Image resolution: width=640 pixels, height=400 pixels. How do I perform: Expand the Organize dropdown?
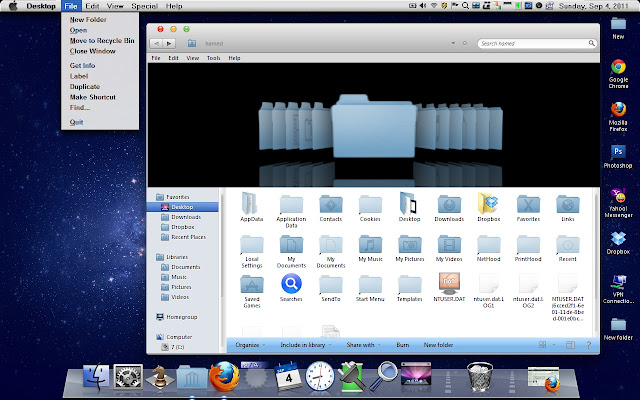pos(250,344)
